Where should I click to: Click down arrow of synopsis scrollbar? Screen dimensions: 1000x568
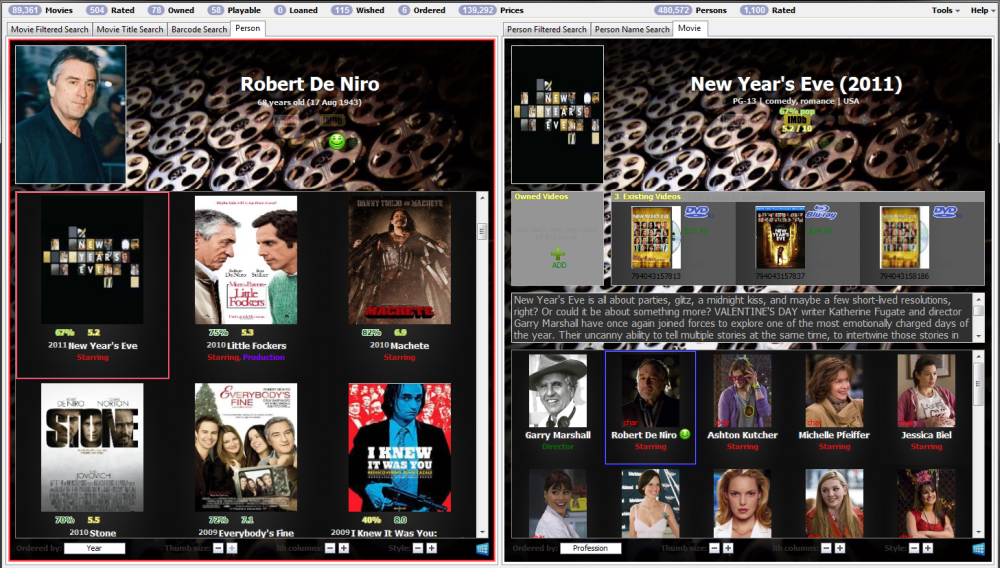click(979, 336)
